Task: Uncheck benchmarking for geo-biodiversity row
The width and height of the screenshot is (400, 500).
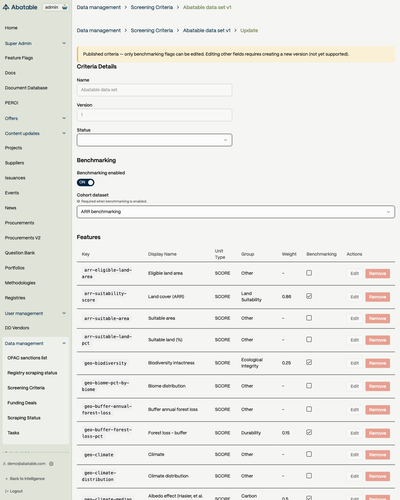Action: [x=309, y=362]
